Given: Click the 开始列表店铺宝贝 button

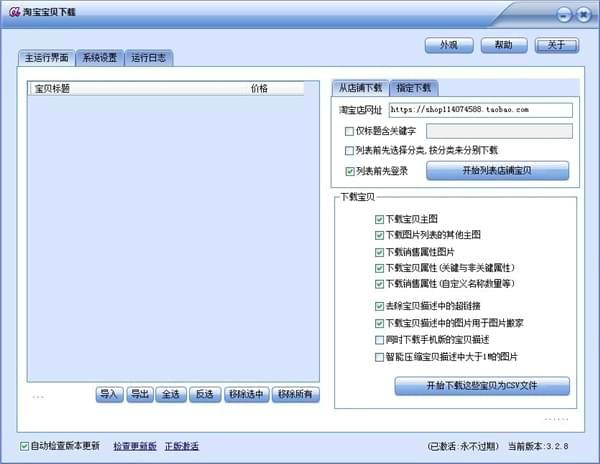Looking at the screenshot, I should [x=497, y=171].
